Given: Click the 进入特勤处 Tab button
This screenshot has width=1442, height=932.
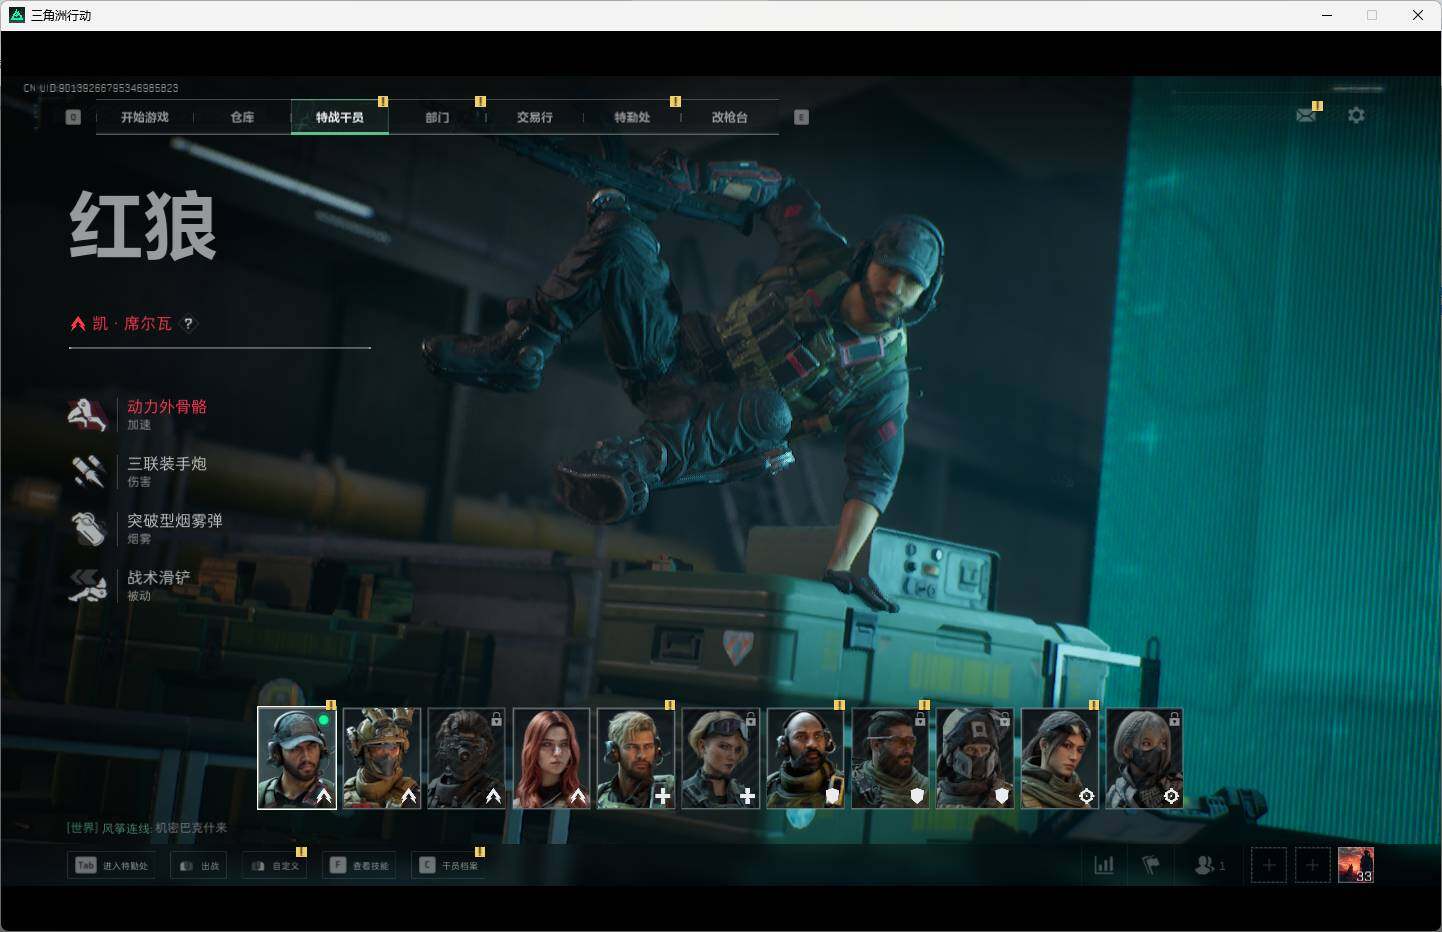Looking at the screenshot, I should pyautogui.click(x=112, y=865).
